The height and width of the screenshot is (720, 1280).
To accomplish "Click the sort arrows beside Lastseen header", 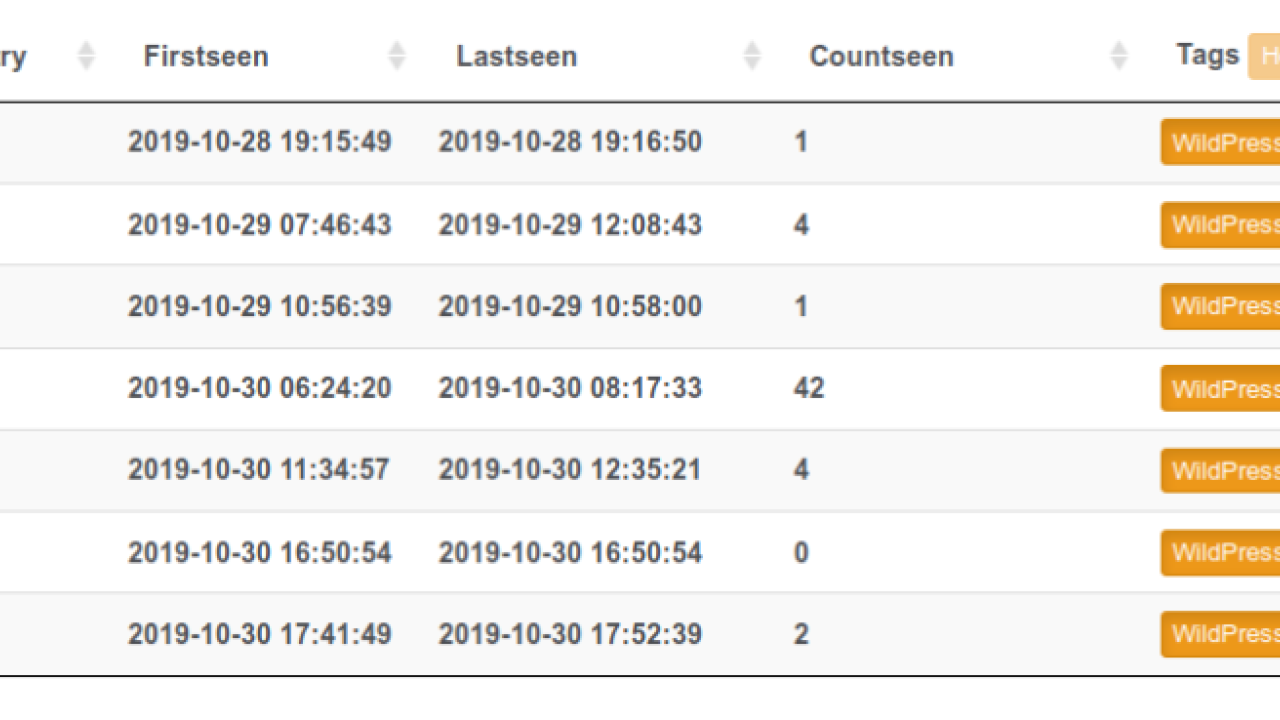I will pyautogui.click(x=752, y=56).
